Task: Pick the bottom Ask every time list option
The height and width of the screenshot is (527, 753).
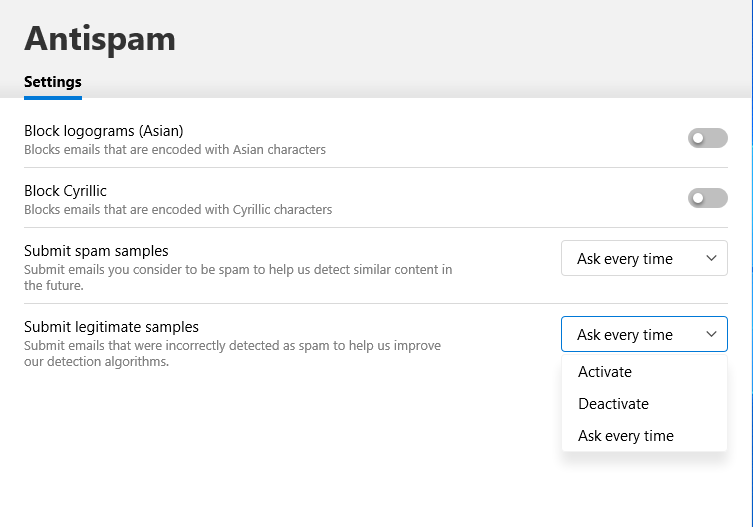Action: [626, 436]
